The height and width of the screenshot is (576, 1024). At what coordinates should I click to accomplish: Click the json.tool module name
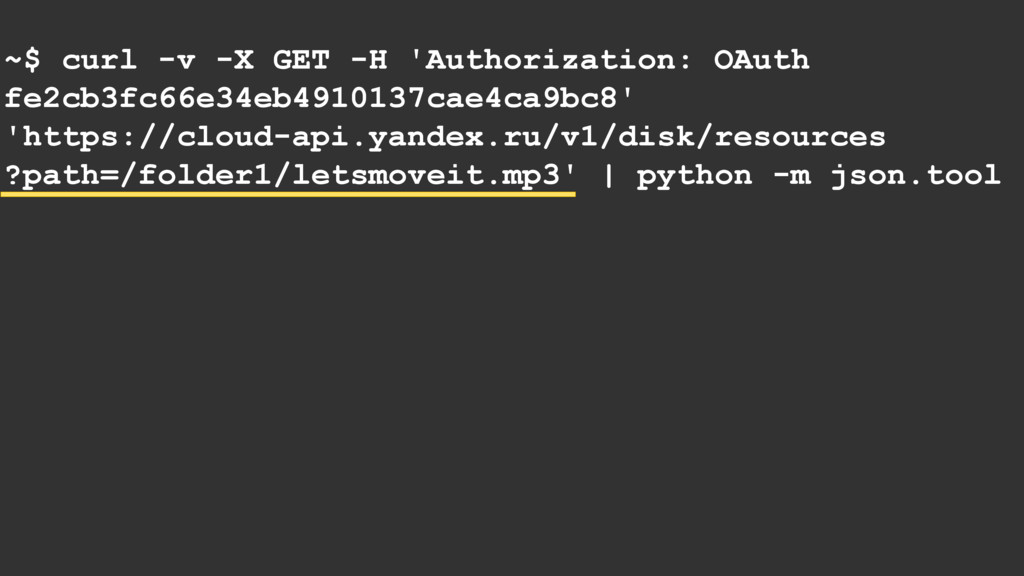tap(916, 176)
